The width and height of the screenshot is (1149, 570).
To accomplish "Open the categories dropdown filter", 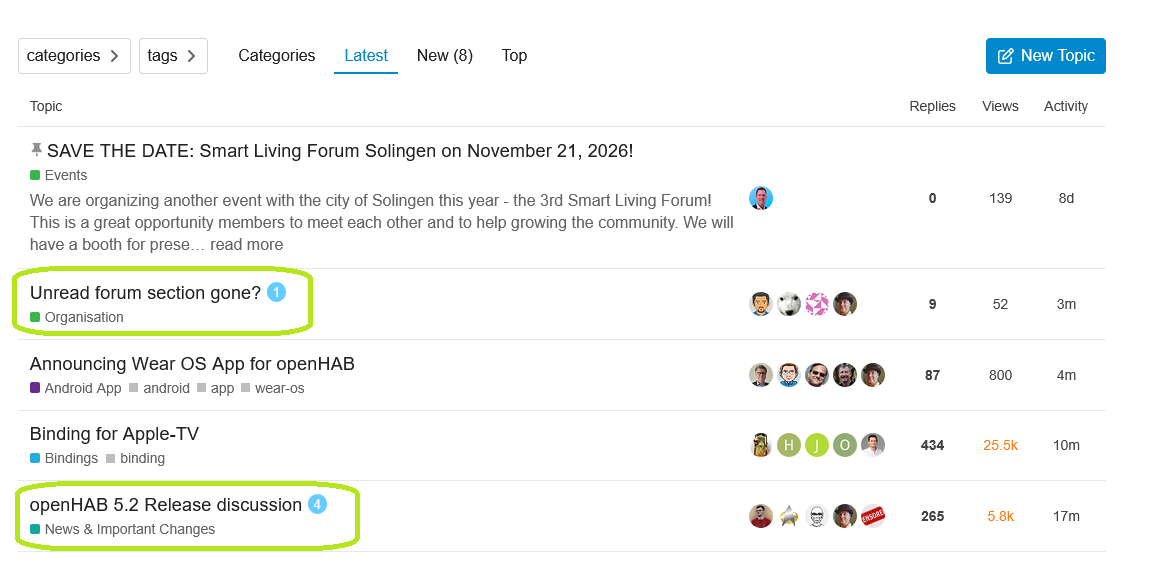I will 74,56.
